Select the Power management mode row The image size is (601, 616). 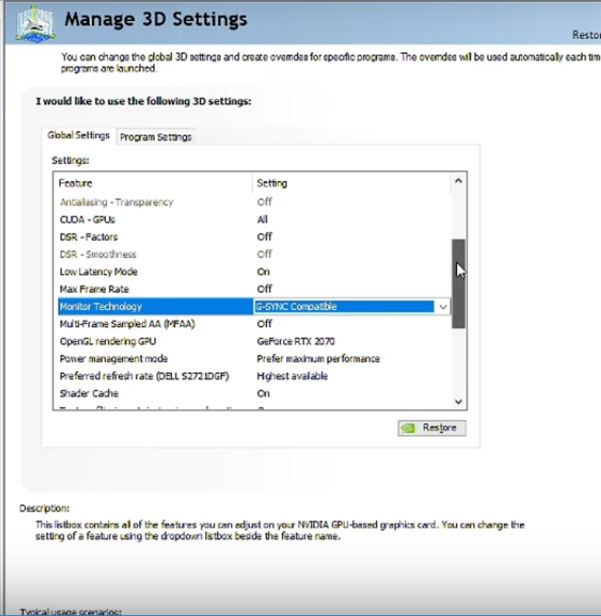click(254, 359)
